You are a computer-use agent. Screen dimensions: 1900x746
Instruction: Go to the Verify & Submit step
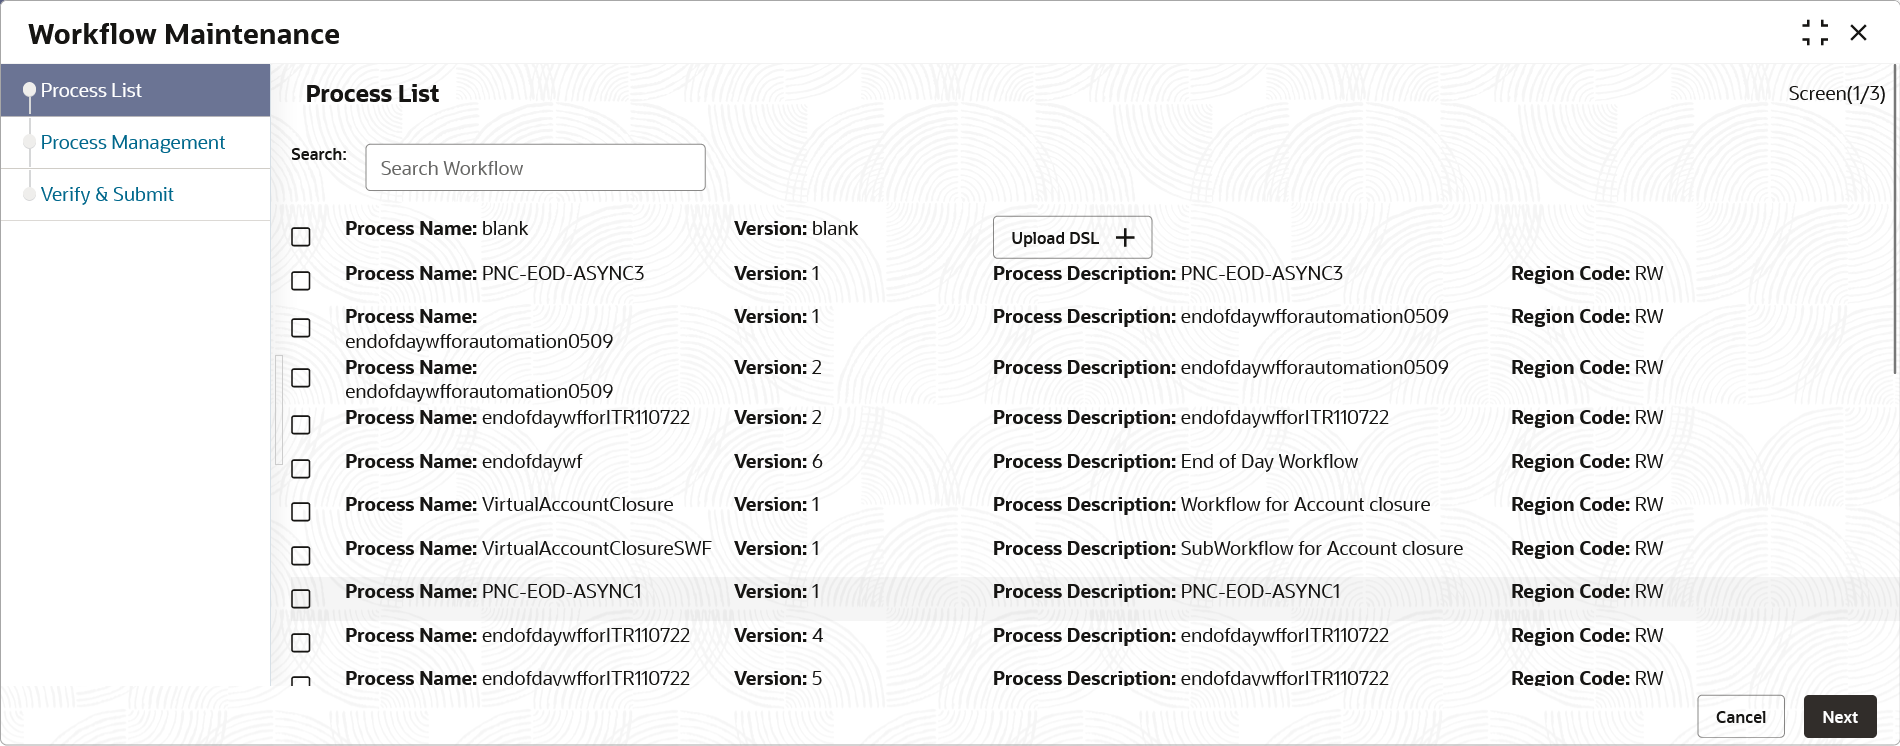point(107,194)
